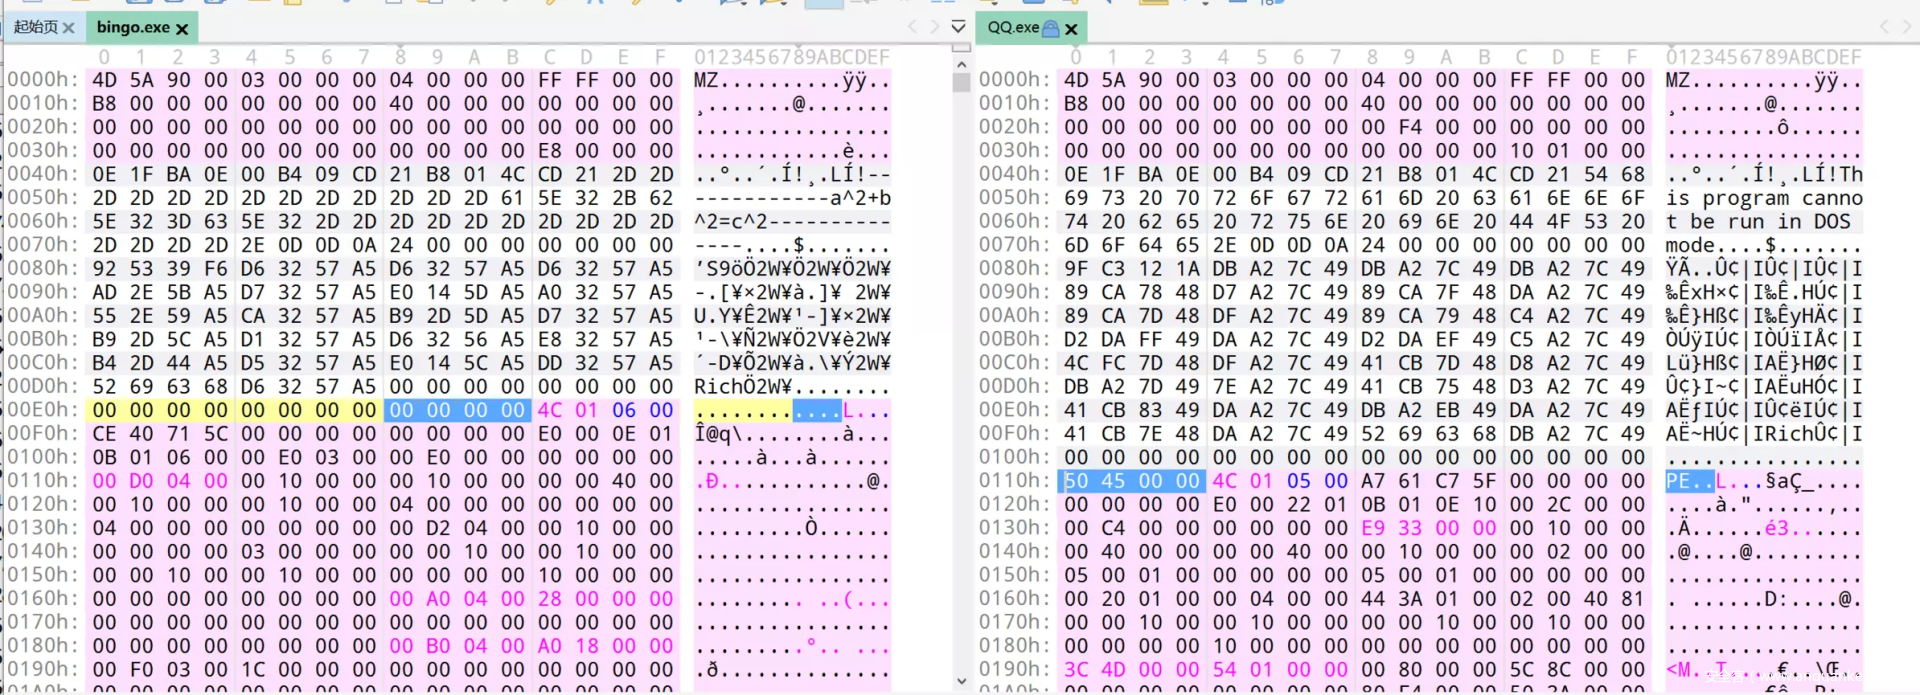Click the lock icon on QQ.exe tab

1050,28
